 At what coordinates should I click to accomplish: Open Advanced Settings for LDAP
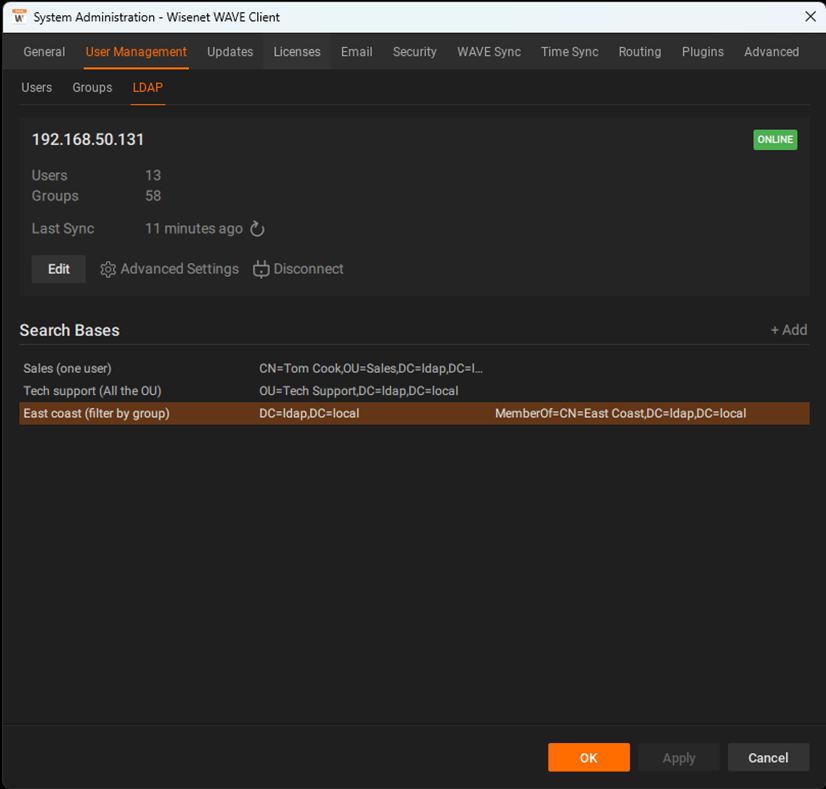tap(170, 269)
